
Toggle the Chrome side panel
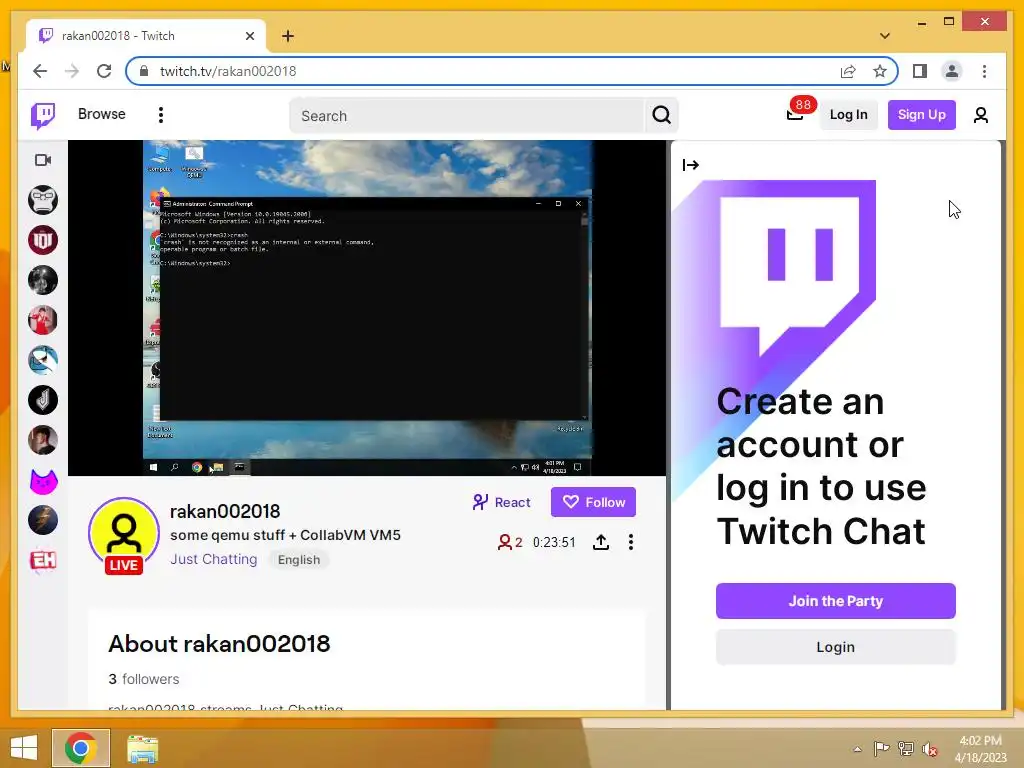coord(920,71)
